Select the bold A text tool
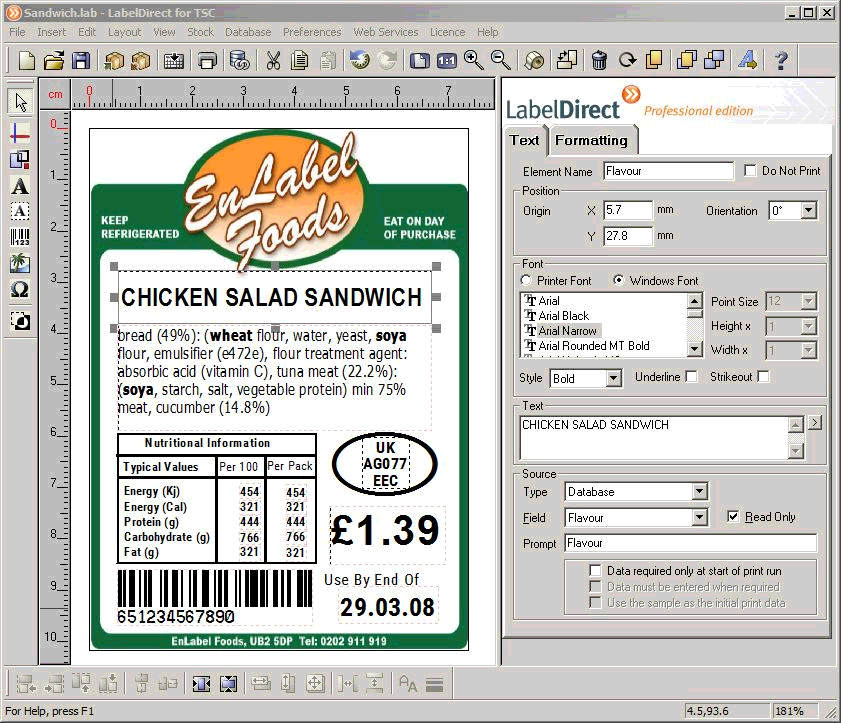Viewport: 841px width, 723px height. 20,186
